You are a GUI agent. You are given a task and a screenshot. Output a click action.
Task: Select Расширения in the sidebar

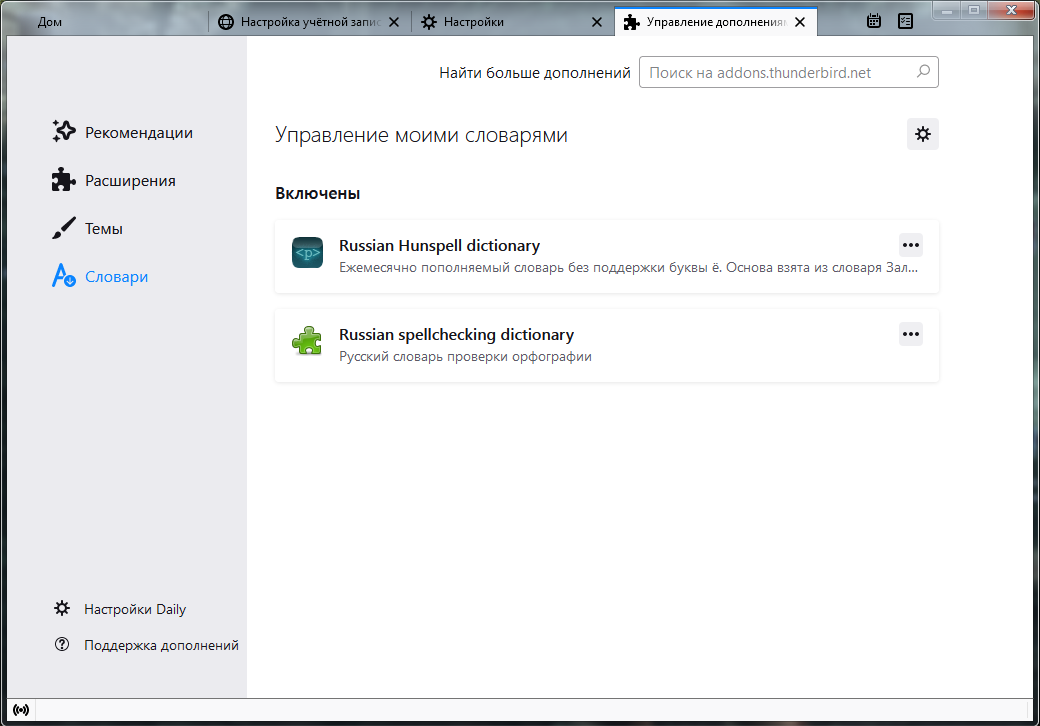pos(130,180)
